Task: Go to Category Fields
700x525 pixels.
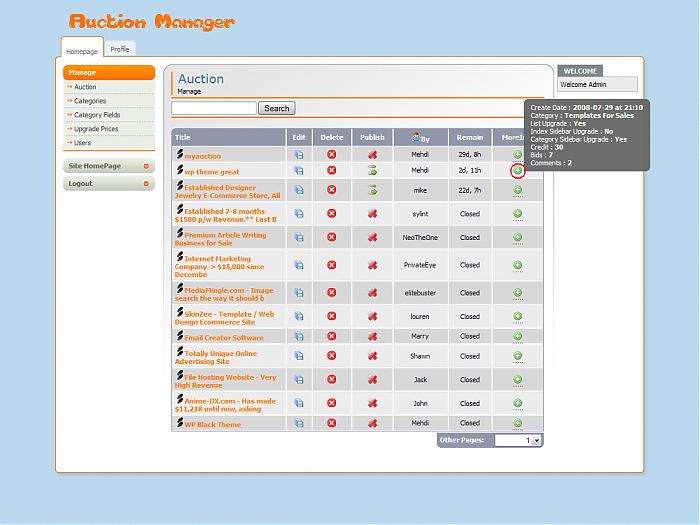Action: [x=97, y=115]
